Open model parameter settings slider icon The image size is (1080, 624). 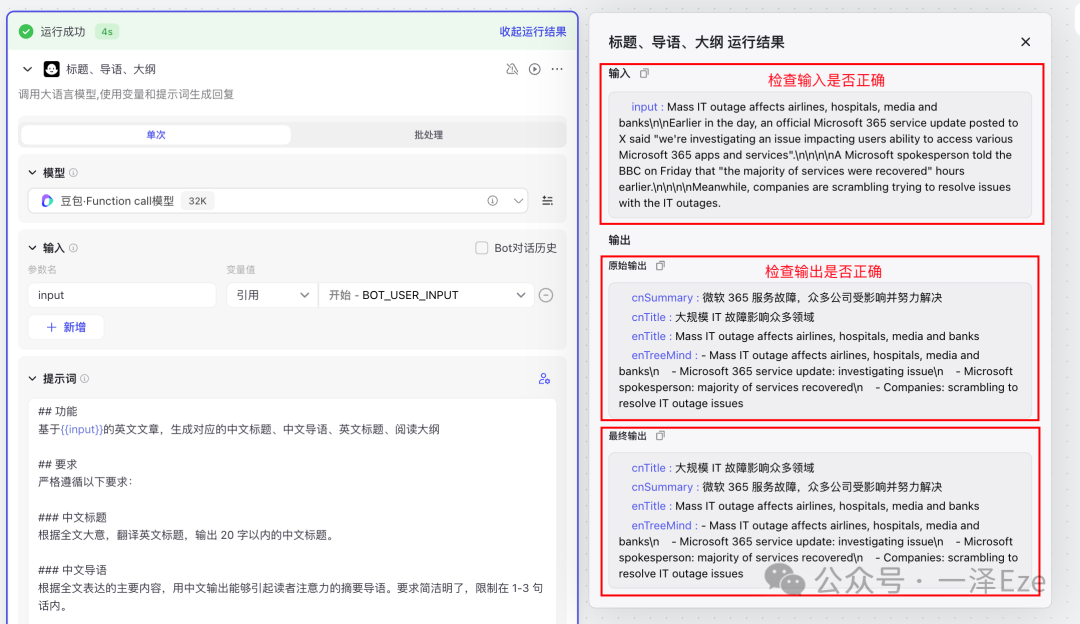548,200
